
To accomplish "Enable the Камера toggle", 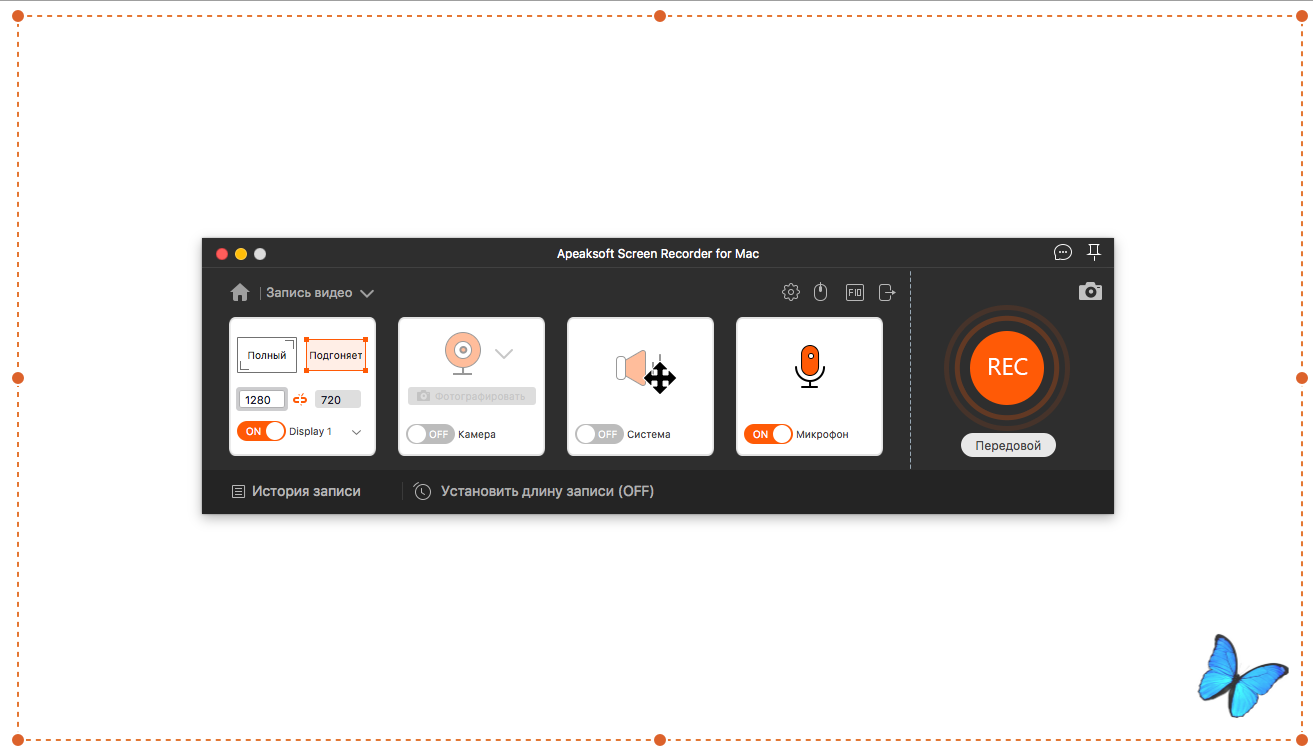I will 430,434.
